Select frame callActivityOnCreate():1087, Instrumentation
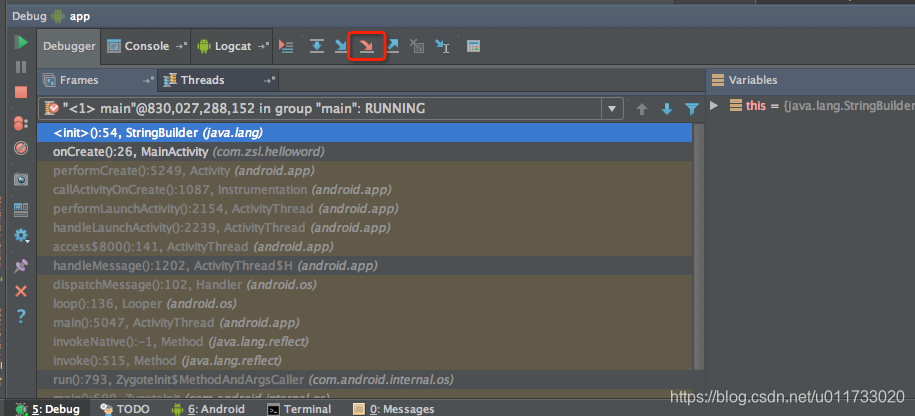 365,190
